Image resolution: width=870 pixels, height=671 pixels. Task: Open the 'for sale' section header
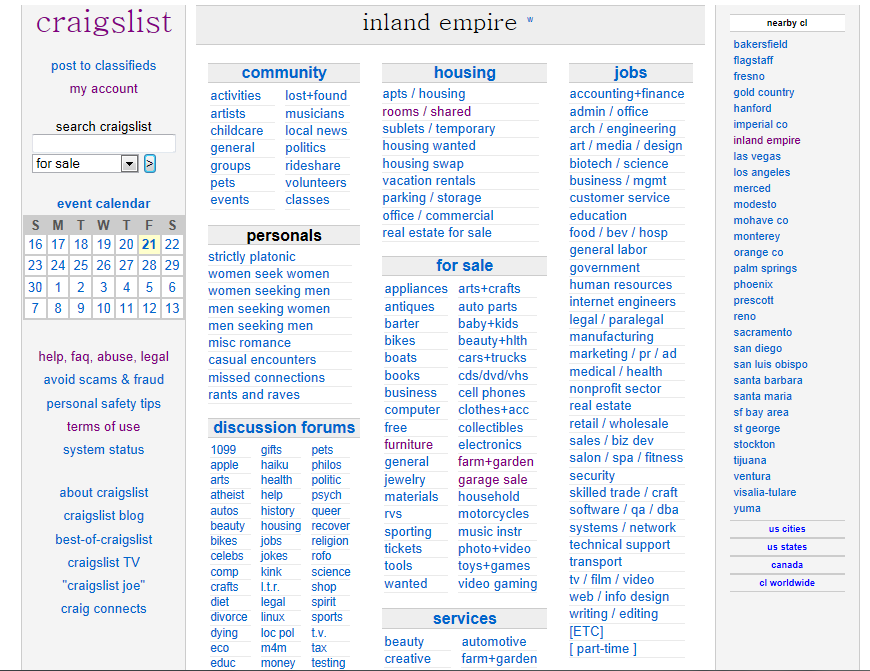[x=464, y=266]
